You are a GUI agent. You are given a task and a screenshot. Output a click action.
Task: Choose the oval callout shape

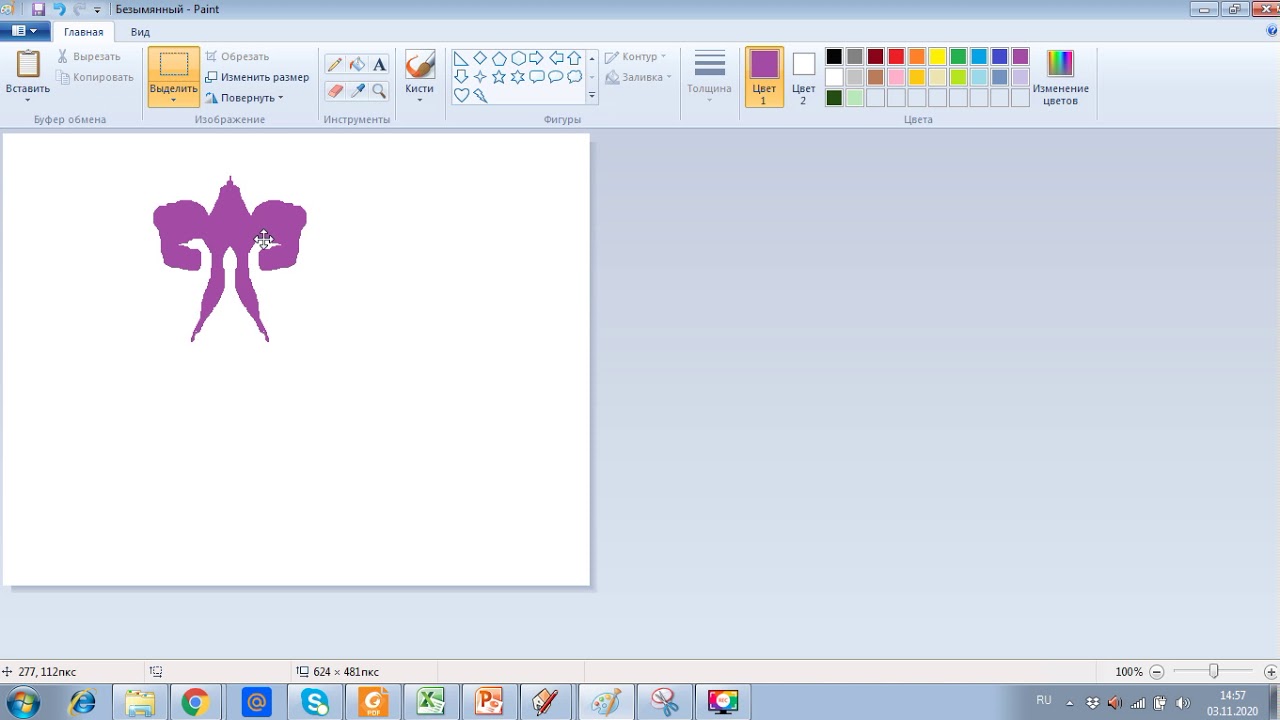(x=556, y=77)
